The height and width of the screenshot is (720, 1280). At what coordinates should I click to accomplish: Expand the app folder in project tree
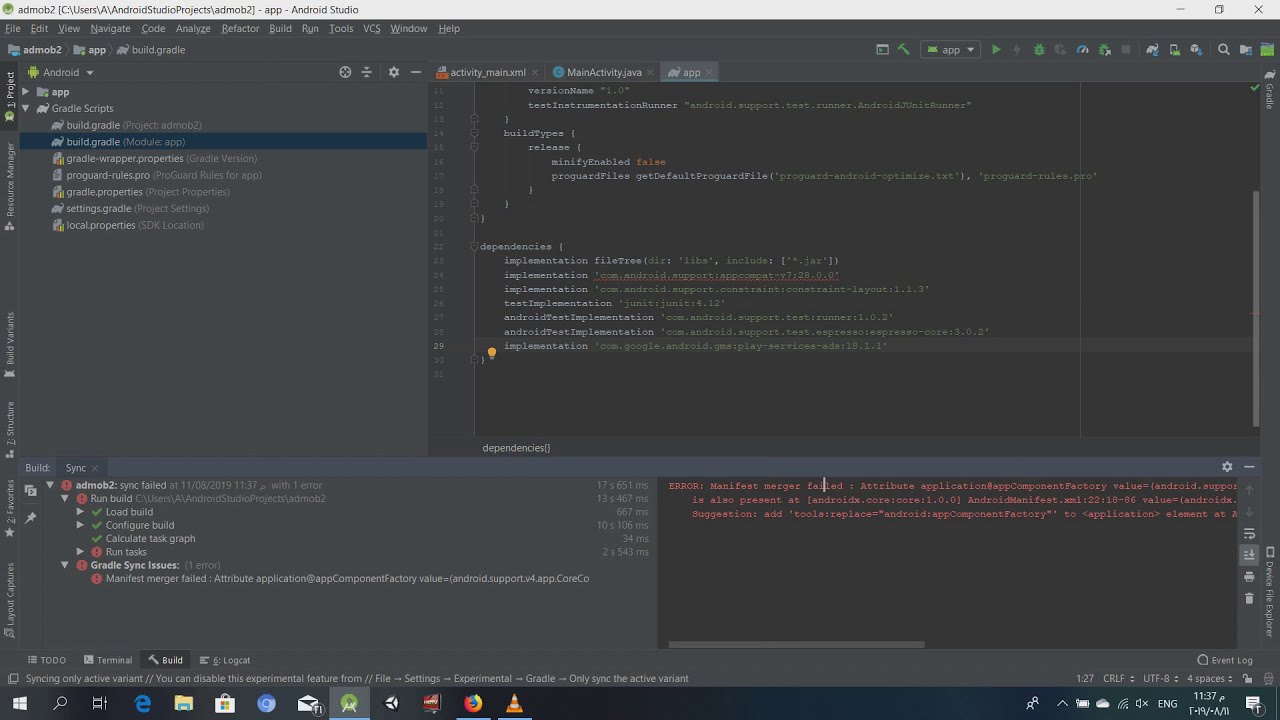[x=26, y=92]
